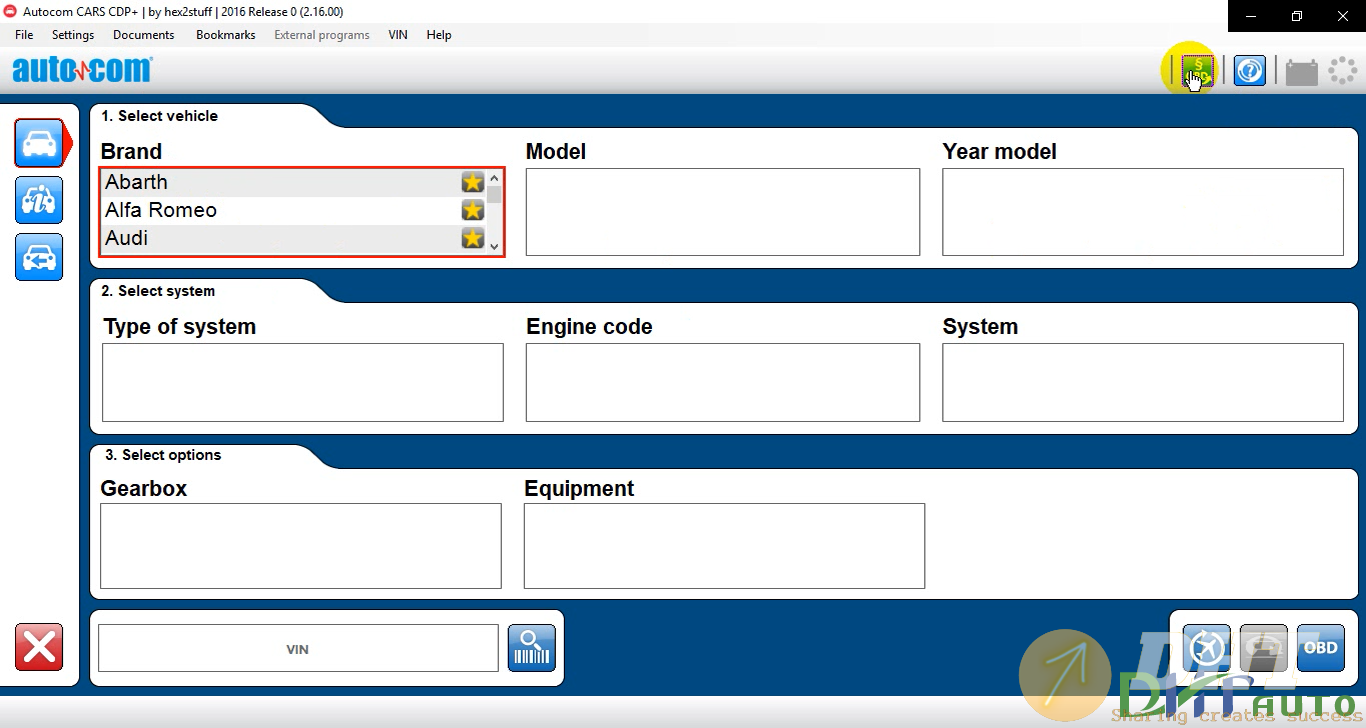Open the VIN menu
This screenshot has width=1366, height=728.
(x=398, y=35)
